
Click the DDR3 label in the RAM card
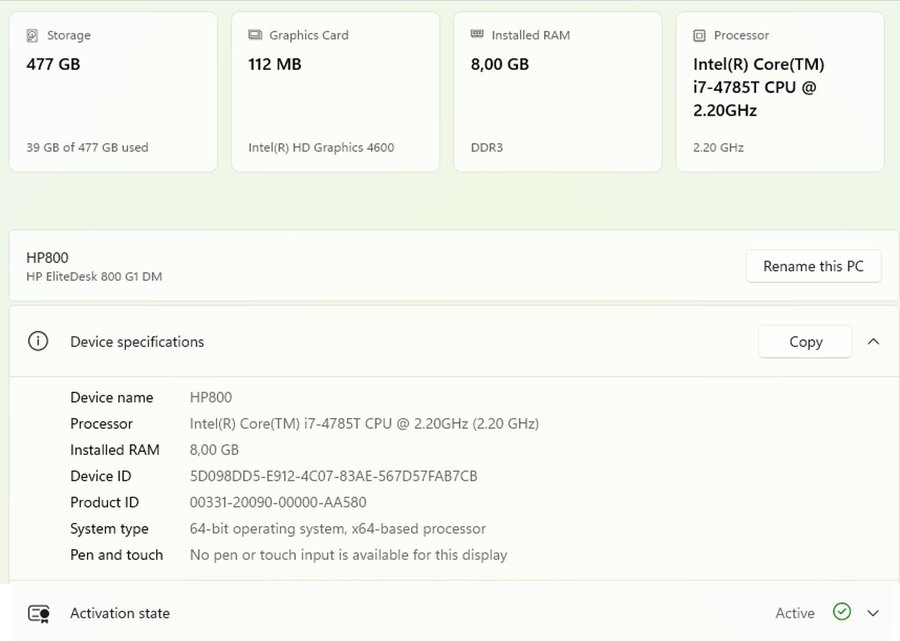click(487, 148)
